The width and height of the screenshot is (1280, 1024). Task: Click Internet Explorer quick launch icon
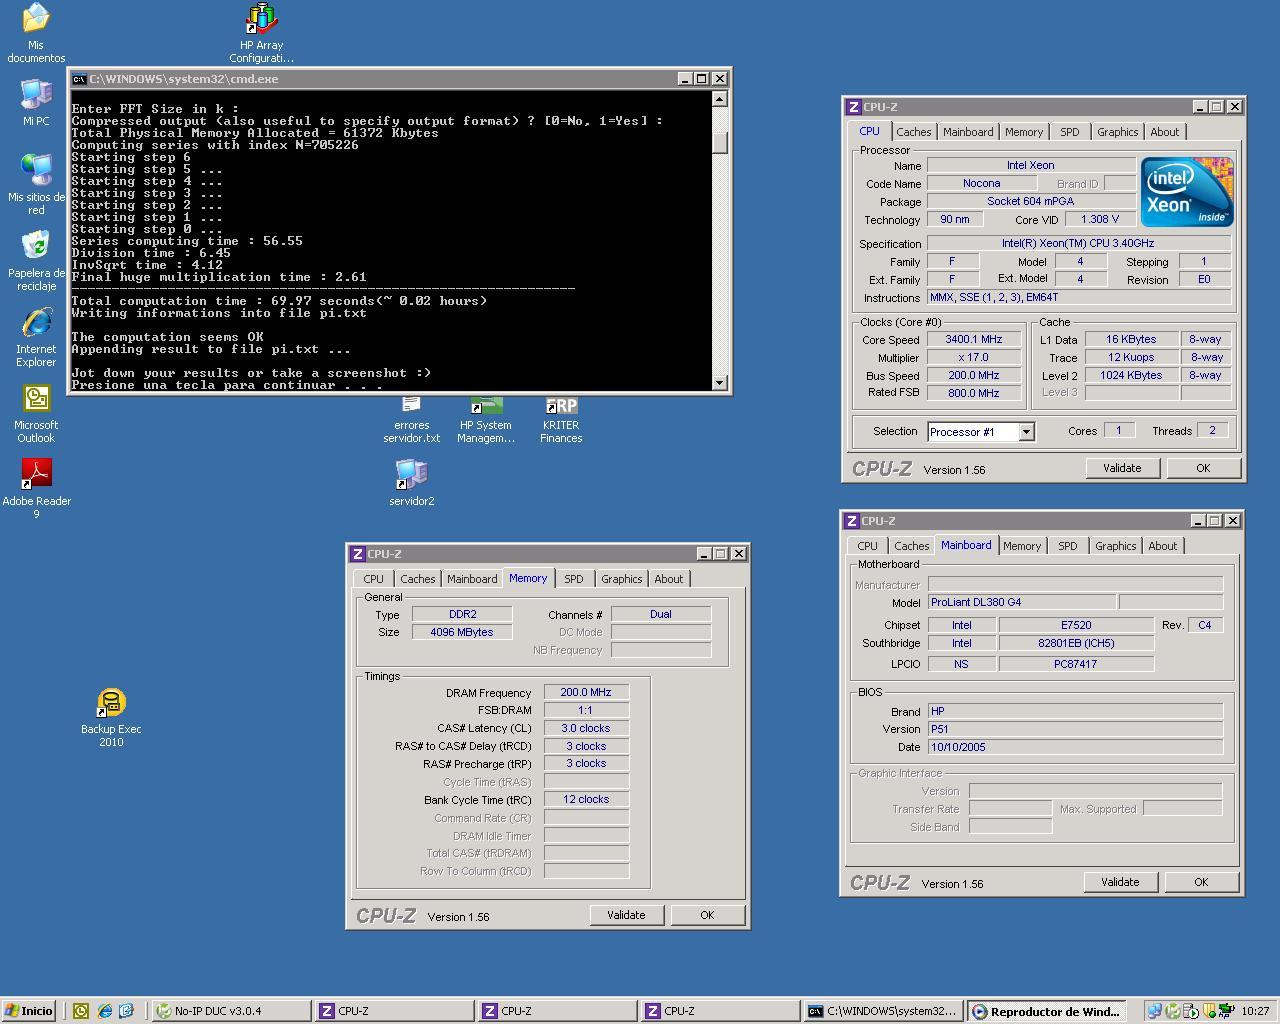(104, 1011)
